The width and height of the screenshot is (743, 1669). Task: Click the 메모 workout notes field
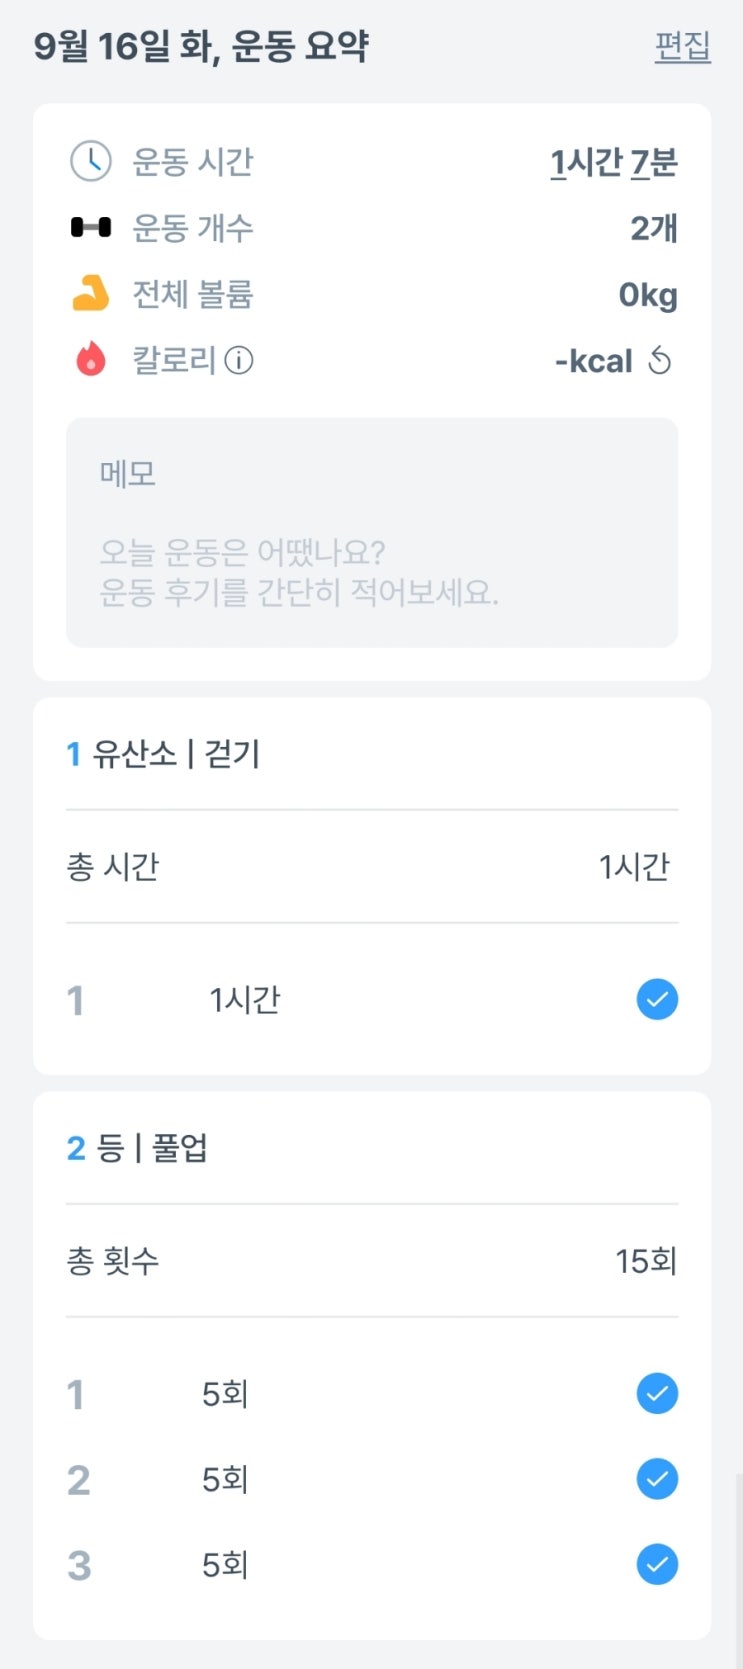[371, 532]
